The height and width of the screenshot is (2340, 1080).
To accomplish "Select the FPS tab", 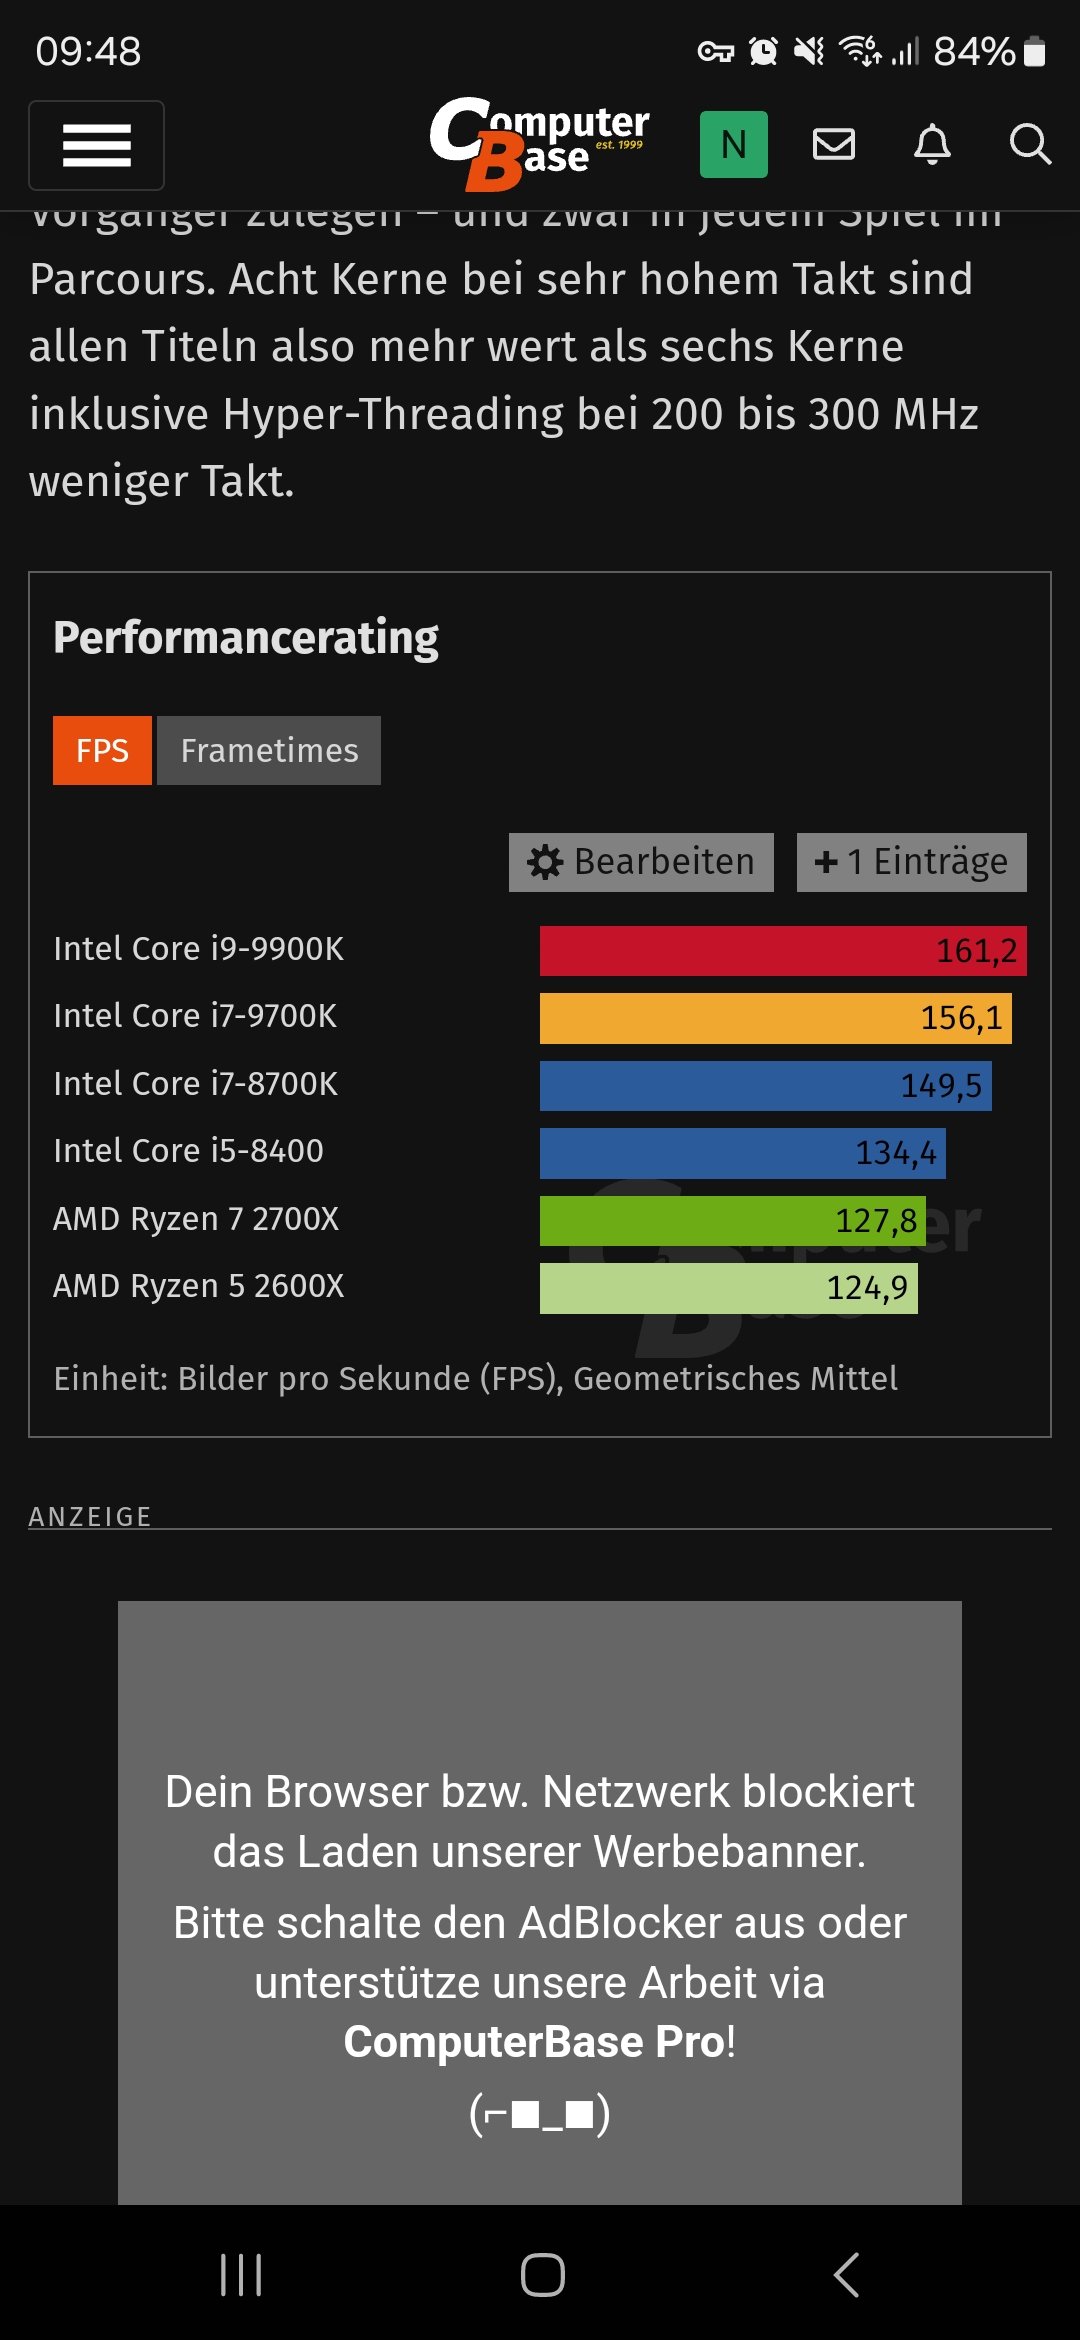I will pyautogui.click(x=102, y=751).
